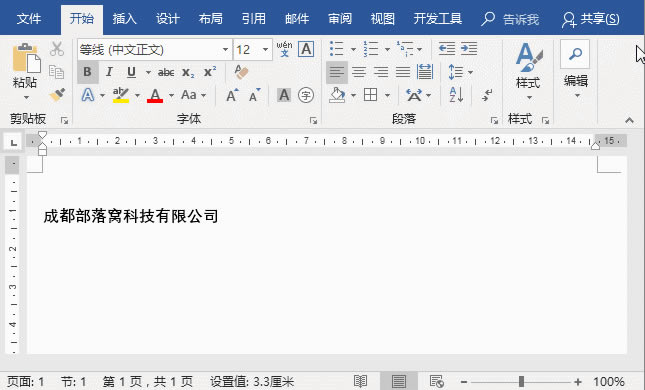Show or hide paragraph marks
The height and width of the screenshot is (390, 645).
[487, 95]
